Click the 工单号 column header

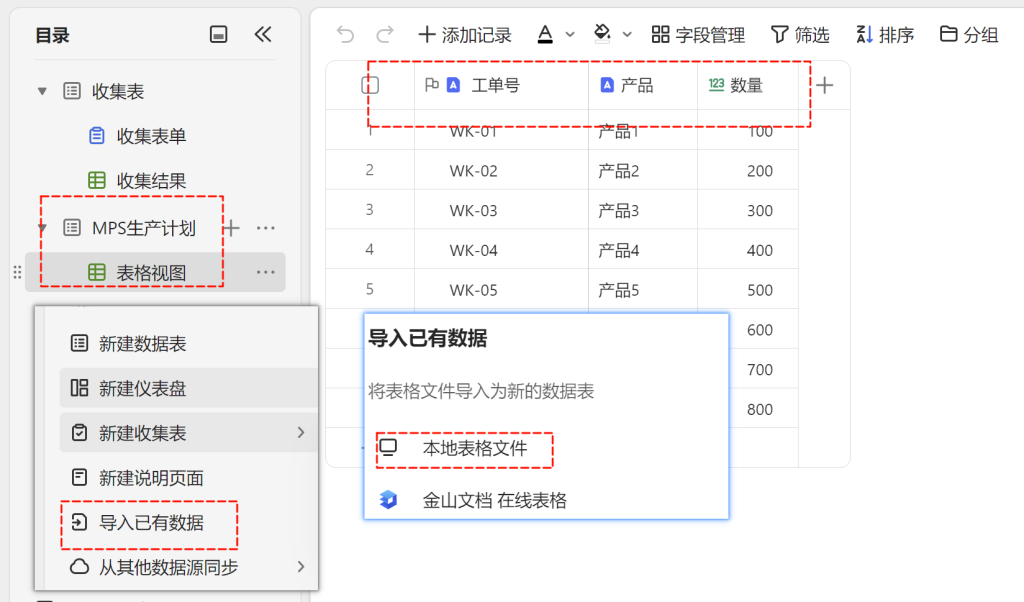pos(496,86)
